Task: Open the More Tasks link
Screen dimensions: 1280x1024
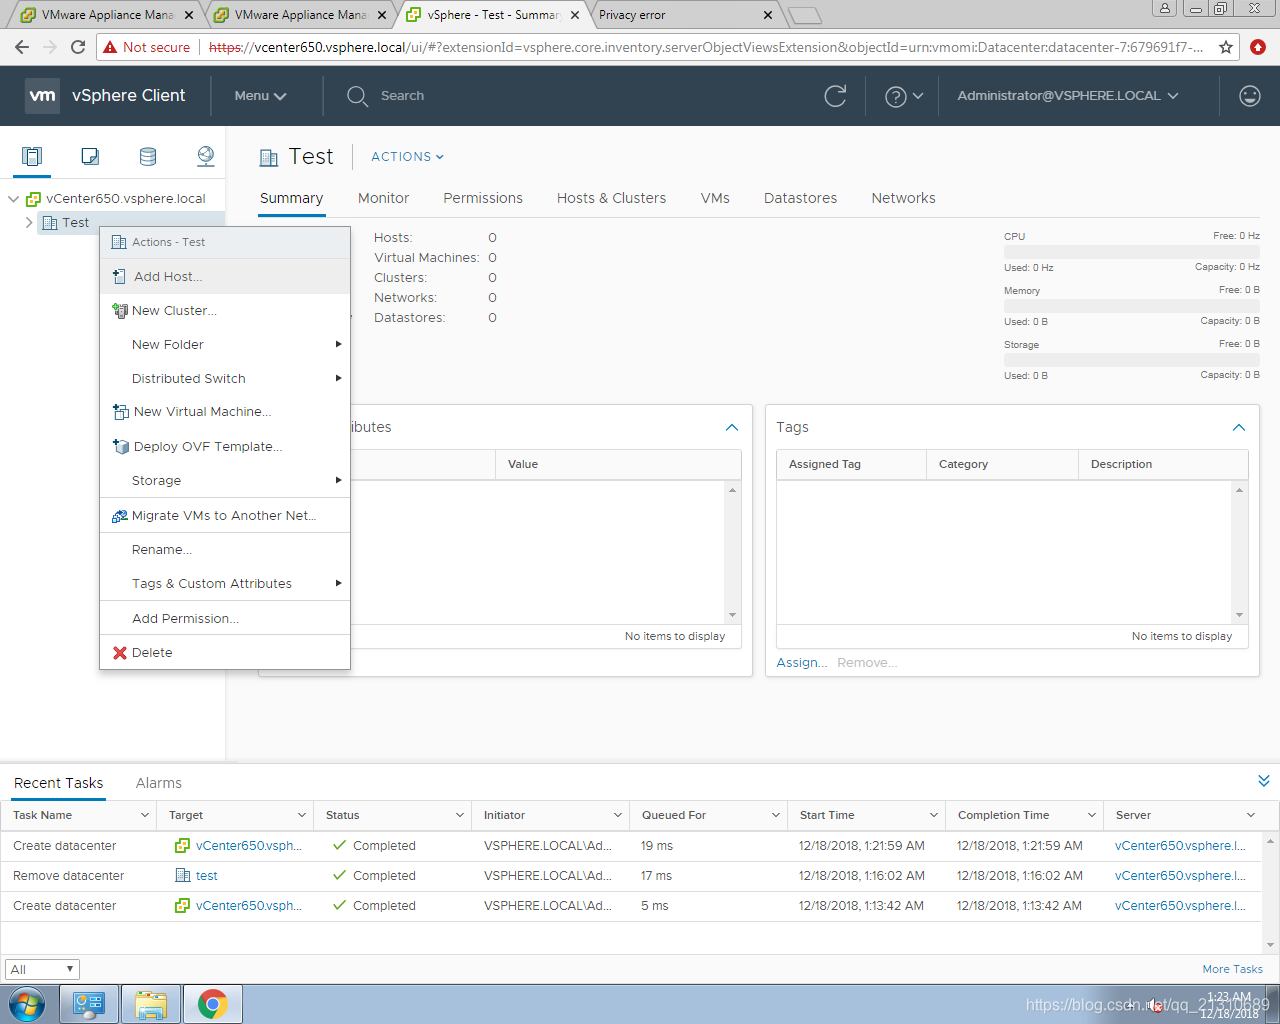Action: [1232, 969]
